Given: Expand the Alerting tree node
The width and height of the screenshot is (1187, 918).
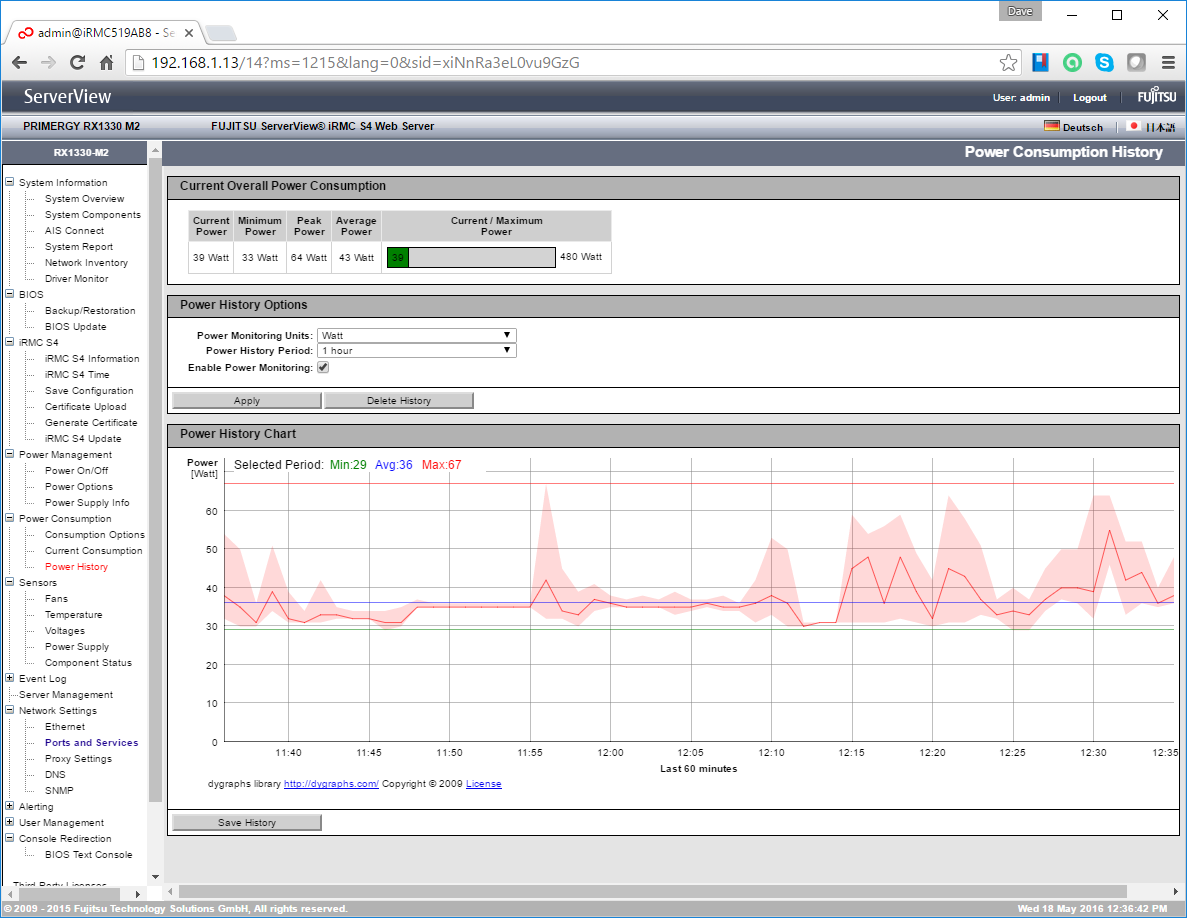Looking at the screenshot, I should coord(10,807).
